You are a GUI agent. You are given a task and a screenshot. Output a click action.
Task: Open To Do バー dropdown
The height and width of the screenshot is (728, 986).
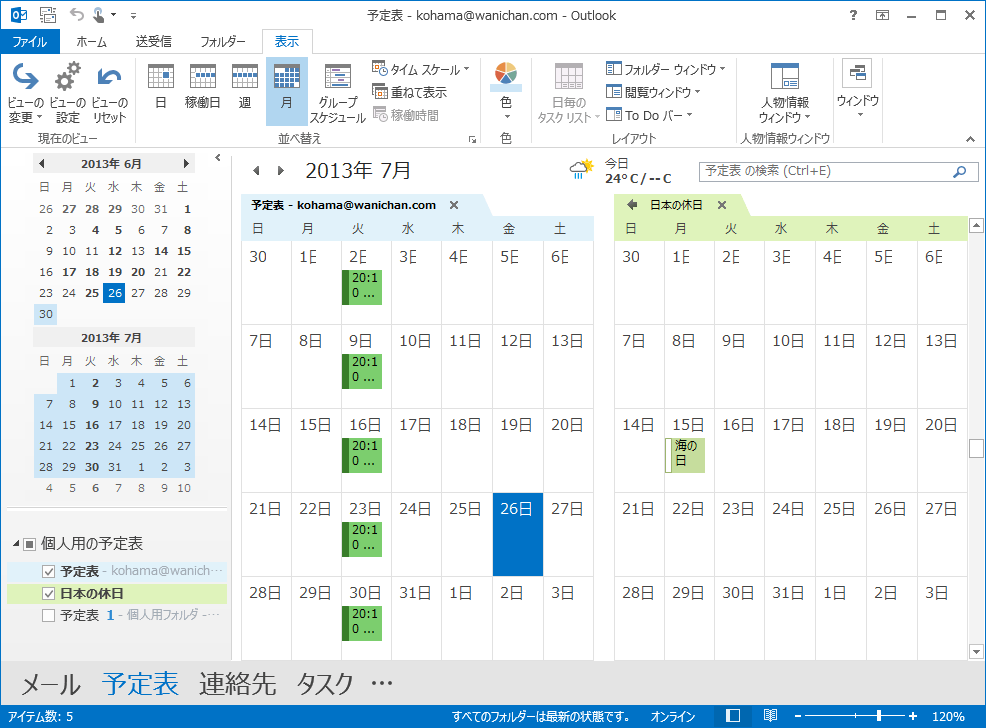point(649,115)
